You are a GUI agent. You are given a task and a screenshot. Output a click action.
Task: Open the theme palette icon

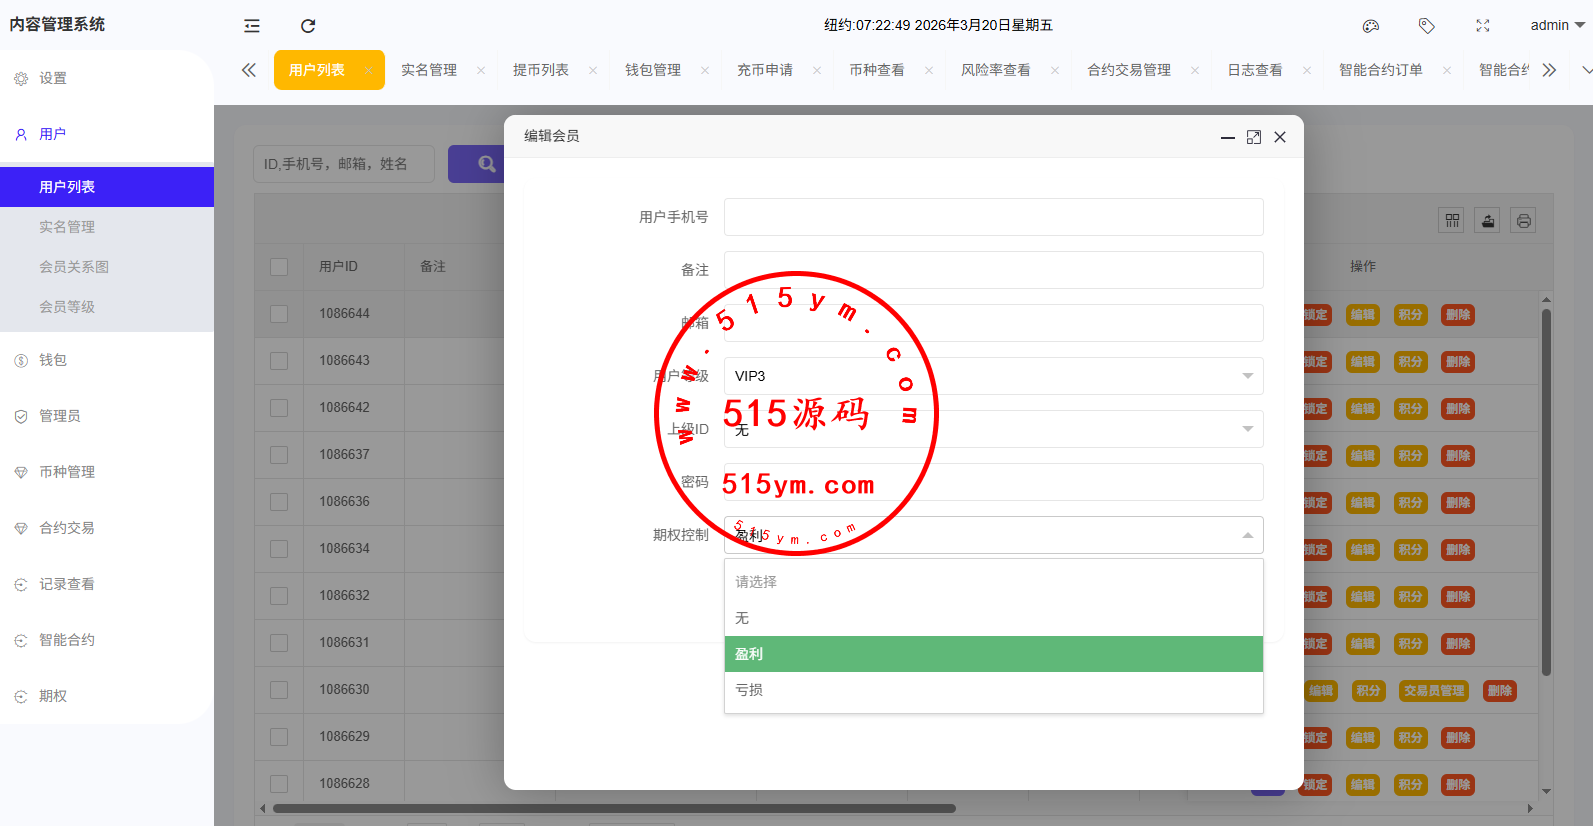(1371, 26)
